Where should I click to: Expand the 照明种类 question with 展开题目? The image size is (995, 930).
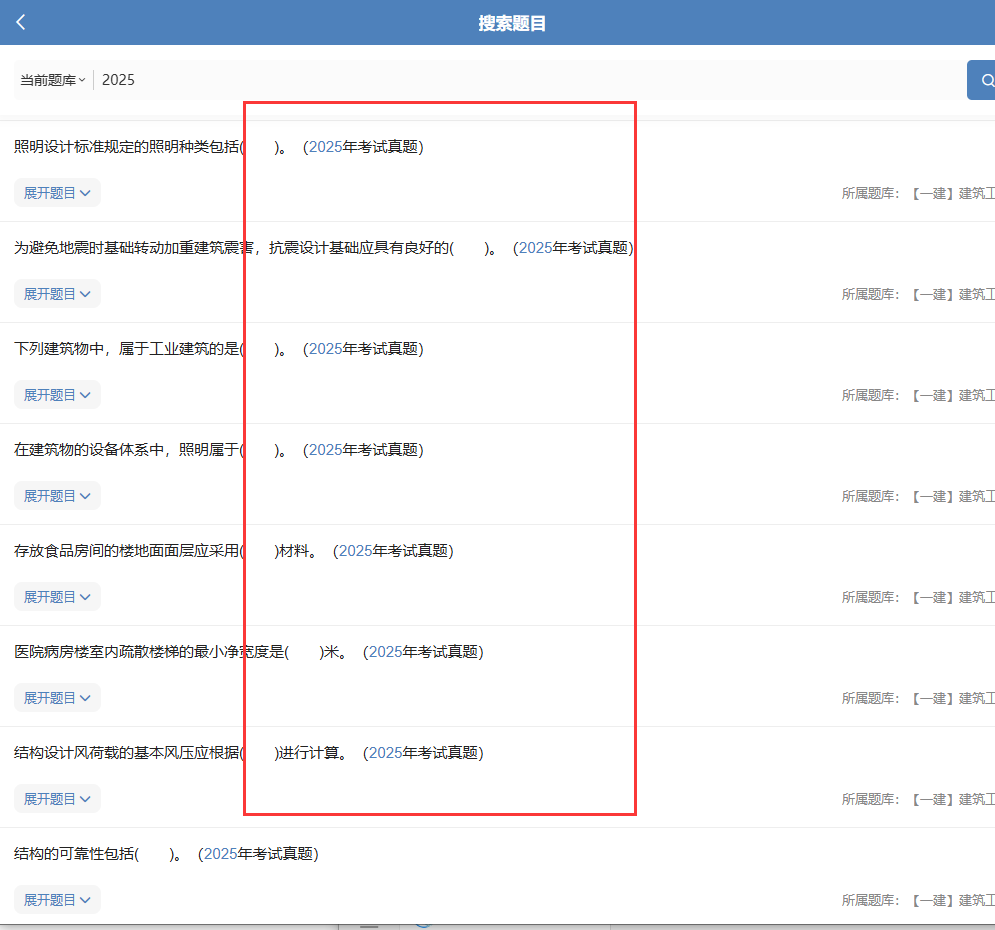coord(57,193)
